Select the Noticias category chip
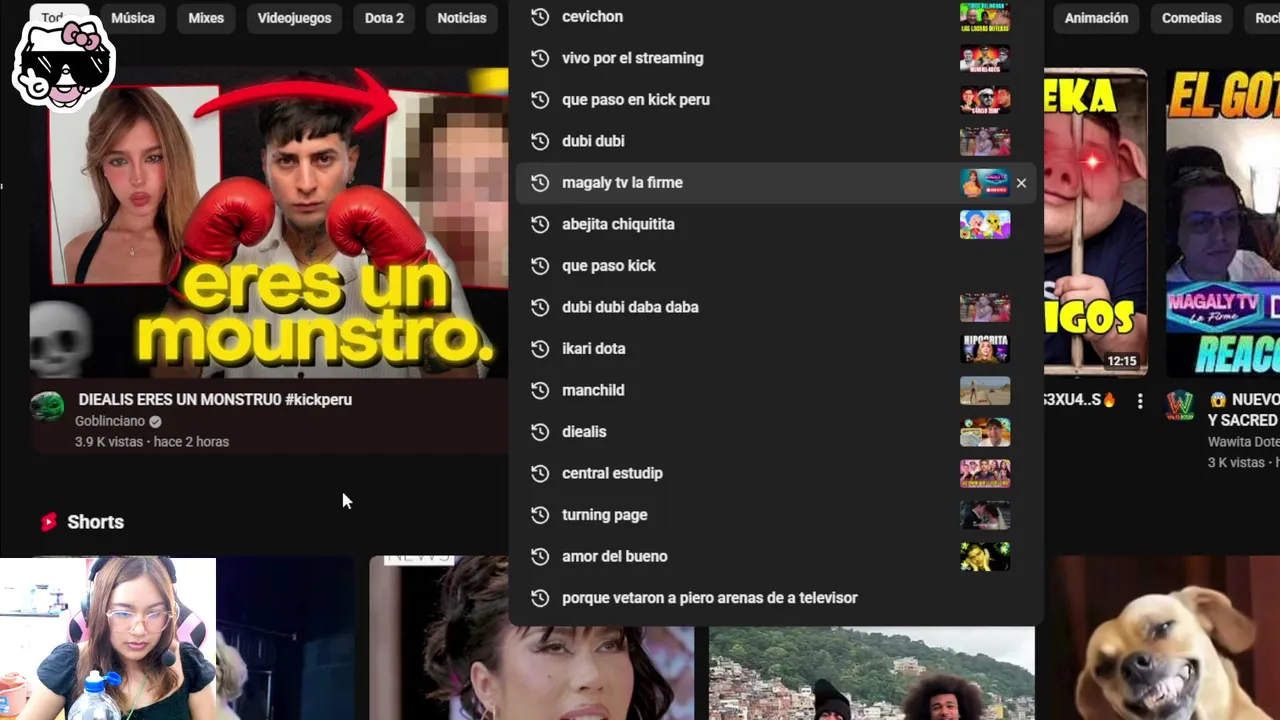1280x720 pixels. click(462, 18)
